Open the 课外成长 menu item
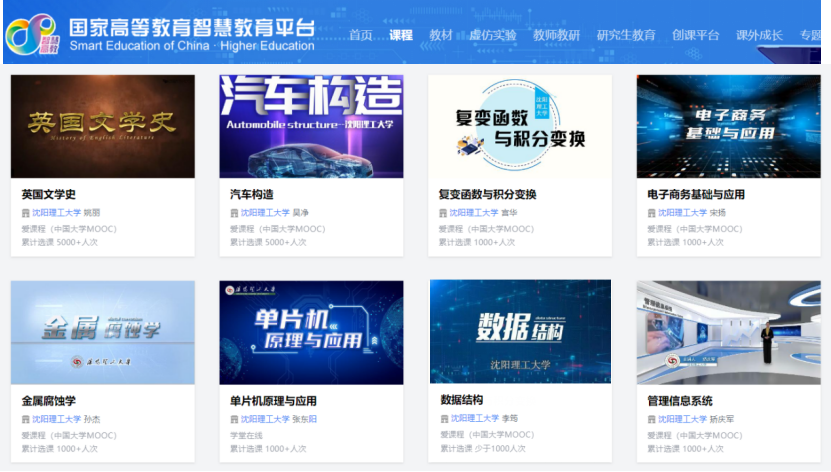 tap(759, 35)
